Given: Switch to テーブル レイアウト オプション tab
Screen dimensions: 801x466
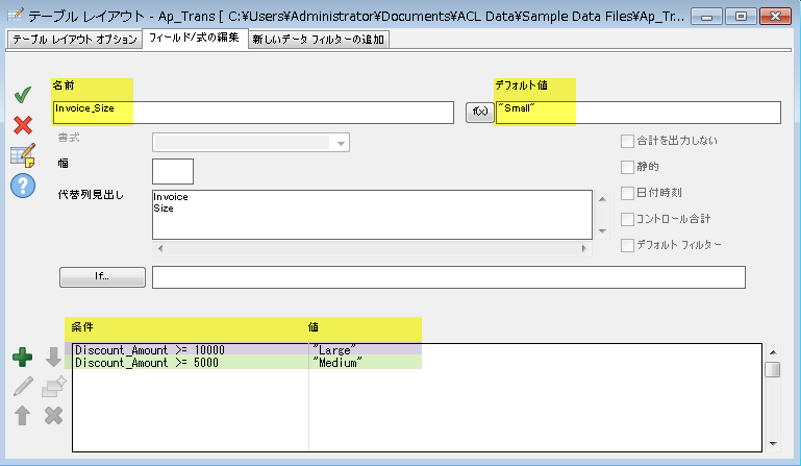Looking at the screenshot, I should [73, 39].
